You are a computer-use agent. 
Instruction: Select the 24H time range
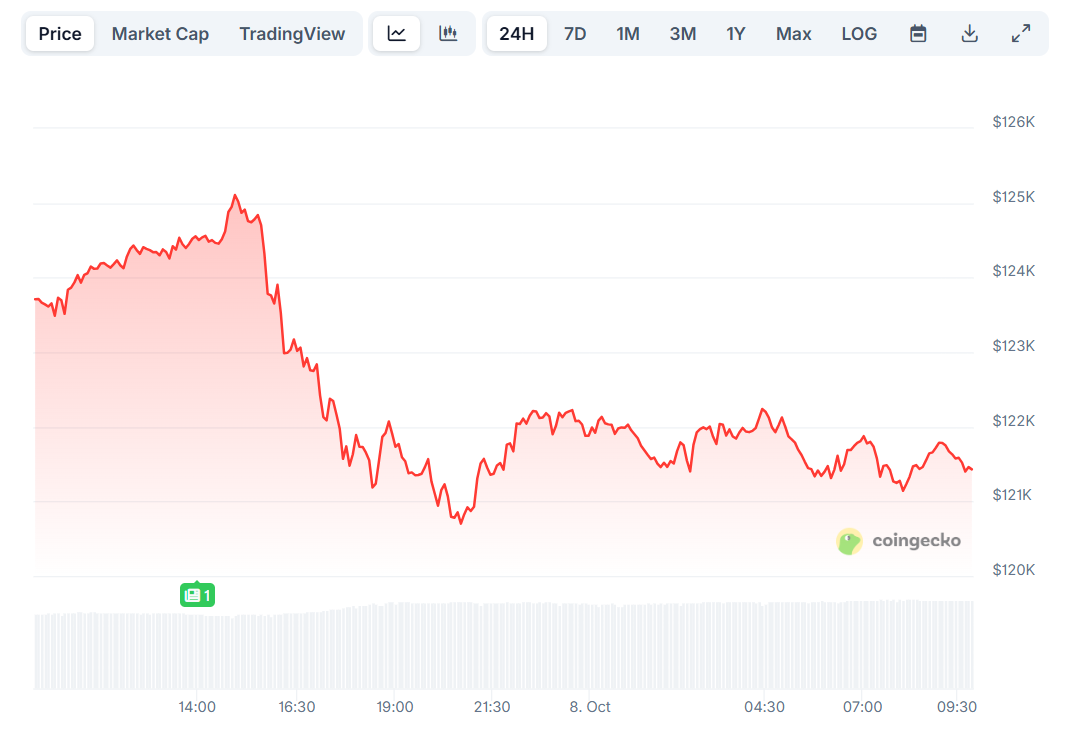tap(516, 33)
